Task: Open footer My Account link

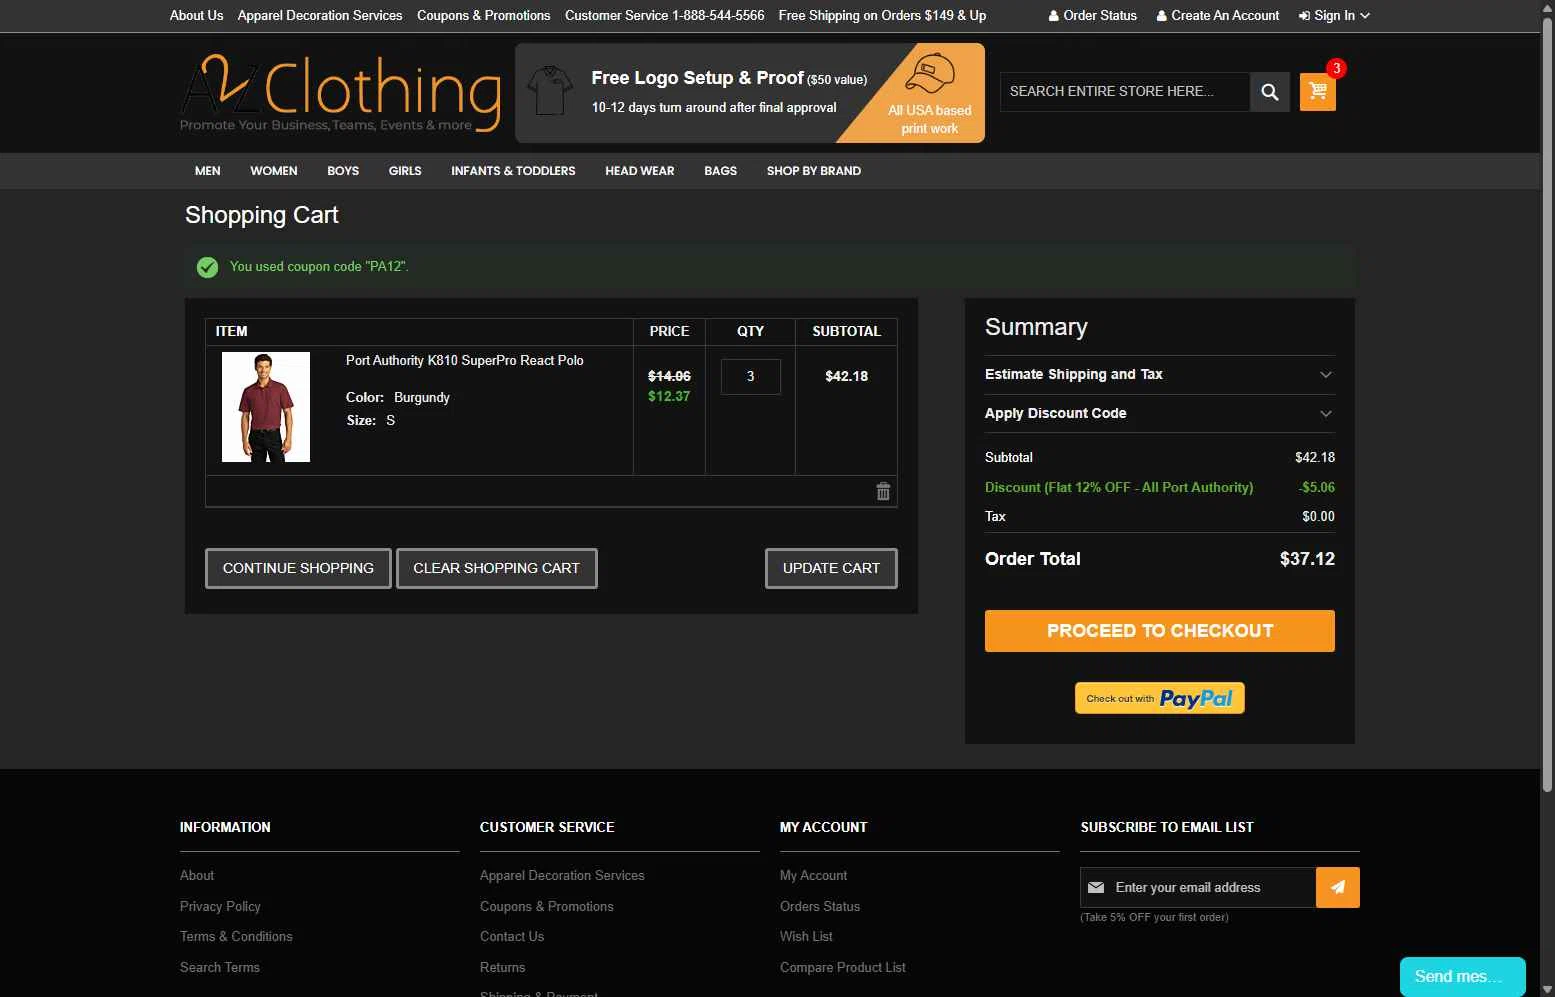Action: click(813, 875)
